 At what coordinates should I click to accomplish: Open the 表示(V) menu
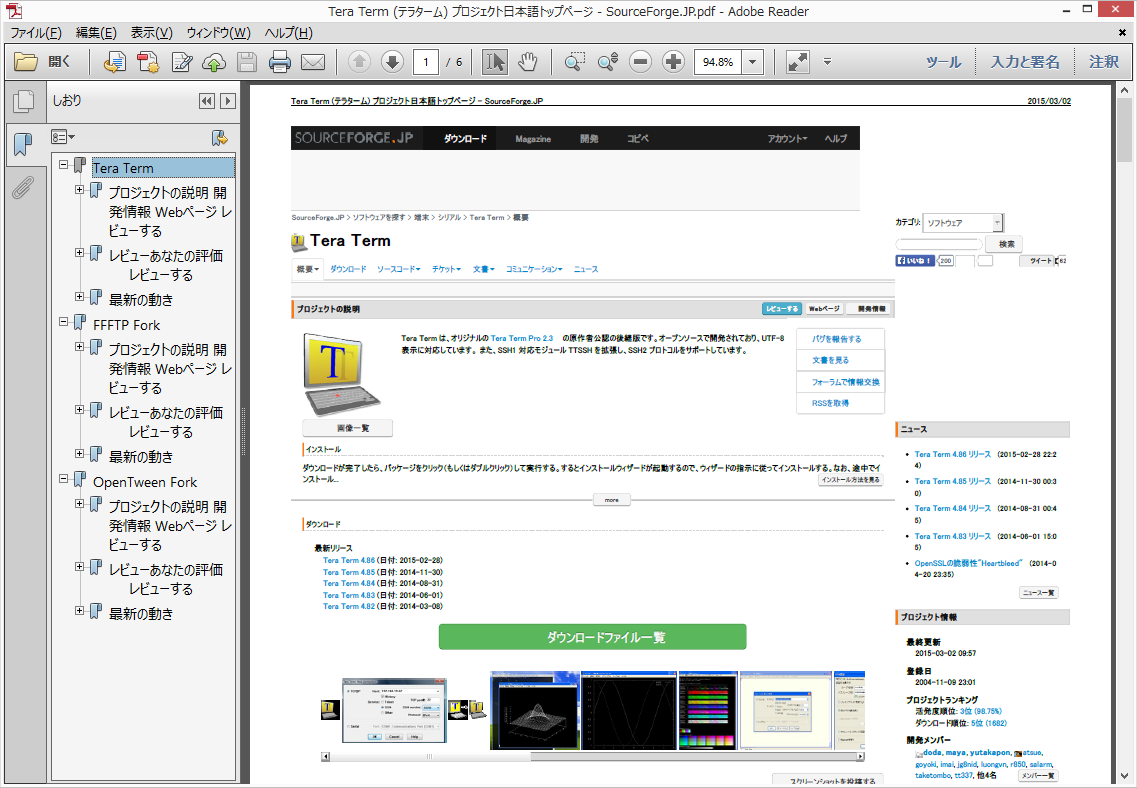click(151, 33)
